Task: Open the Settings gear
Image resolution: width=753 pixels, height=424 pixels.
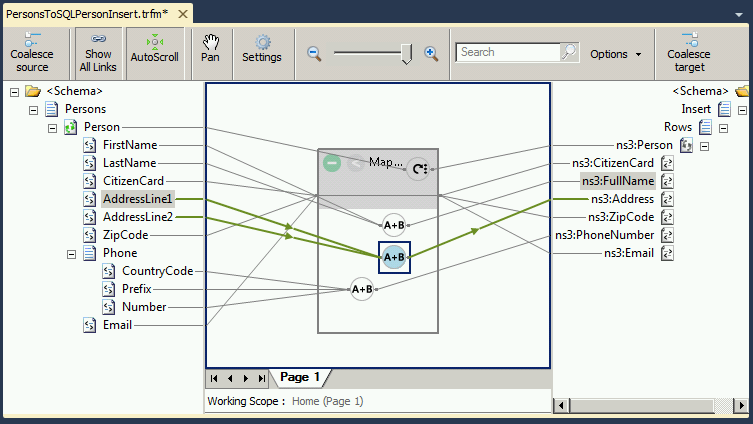Action: (262, 42)
